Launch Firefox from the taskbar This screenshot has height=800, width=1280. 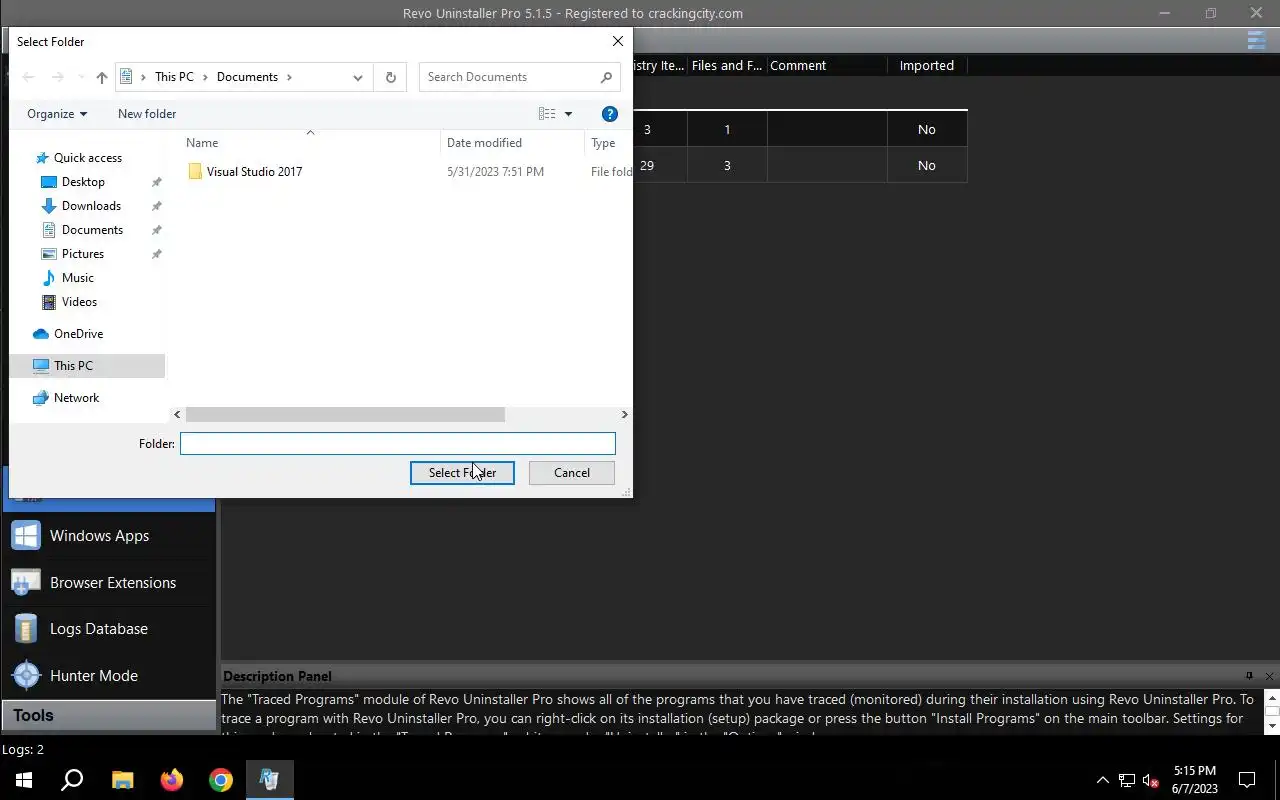[172, 780]
